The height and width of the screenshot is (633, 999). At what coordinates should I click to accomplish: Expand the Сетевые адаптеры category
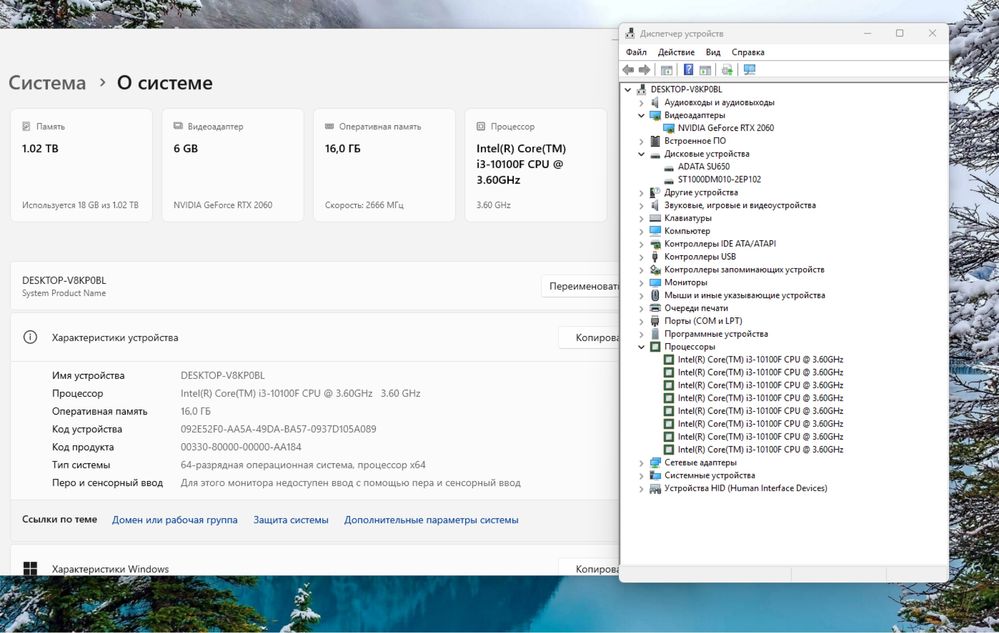tap(642, 462)
